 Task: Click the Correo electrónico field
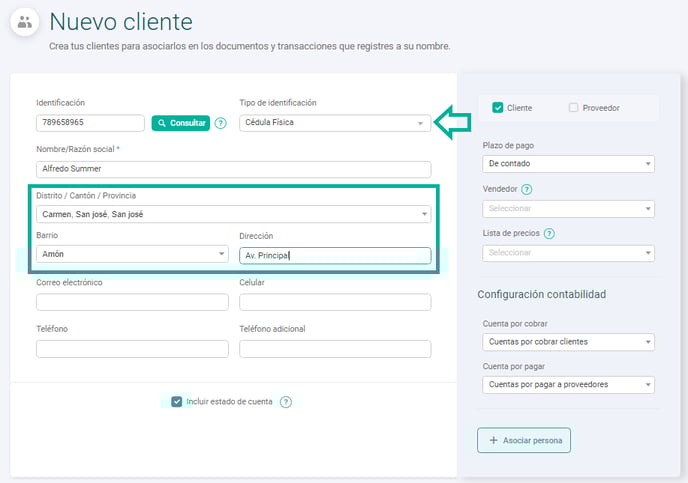[x=132, y=302]
